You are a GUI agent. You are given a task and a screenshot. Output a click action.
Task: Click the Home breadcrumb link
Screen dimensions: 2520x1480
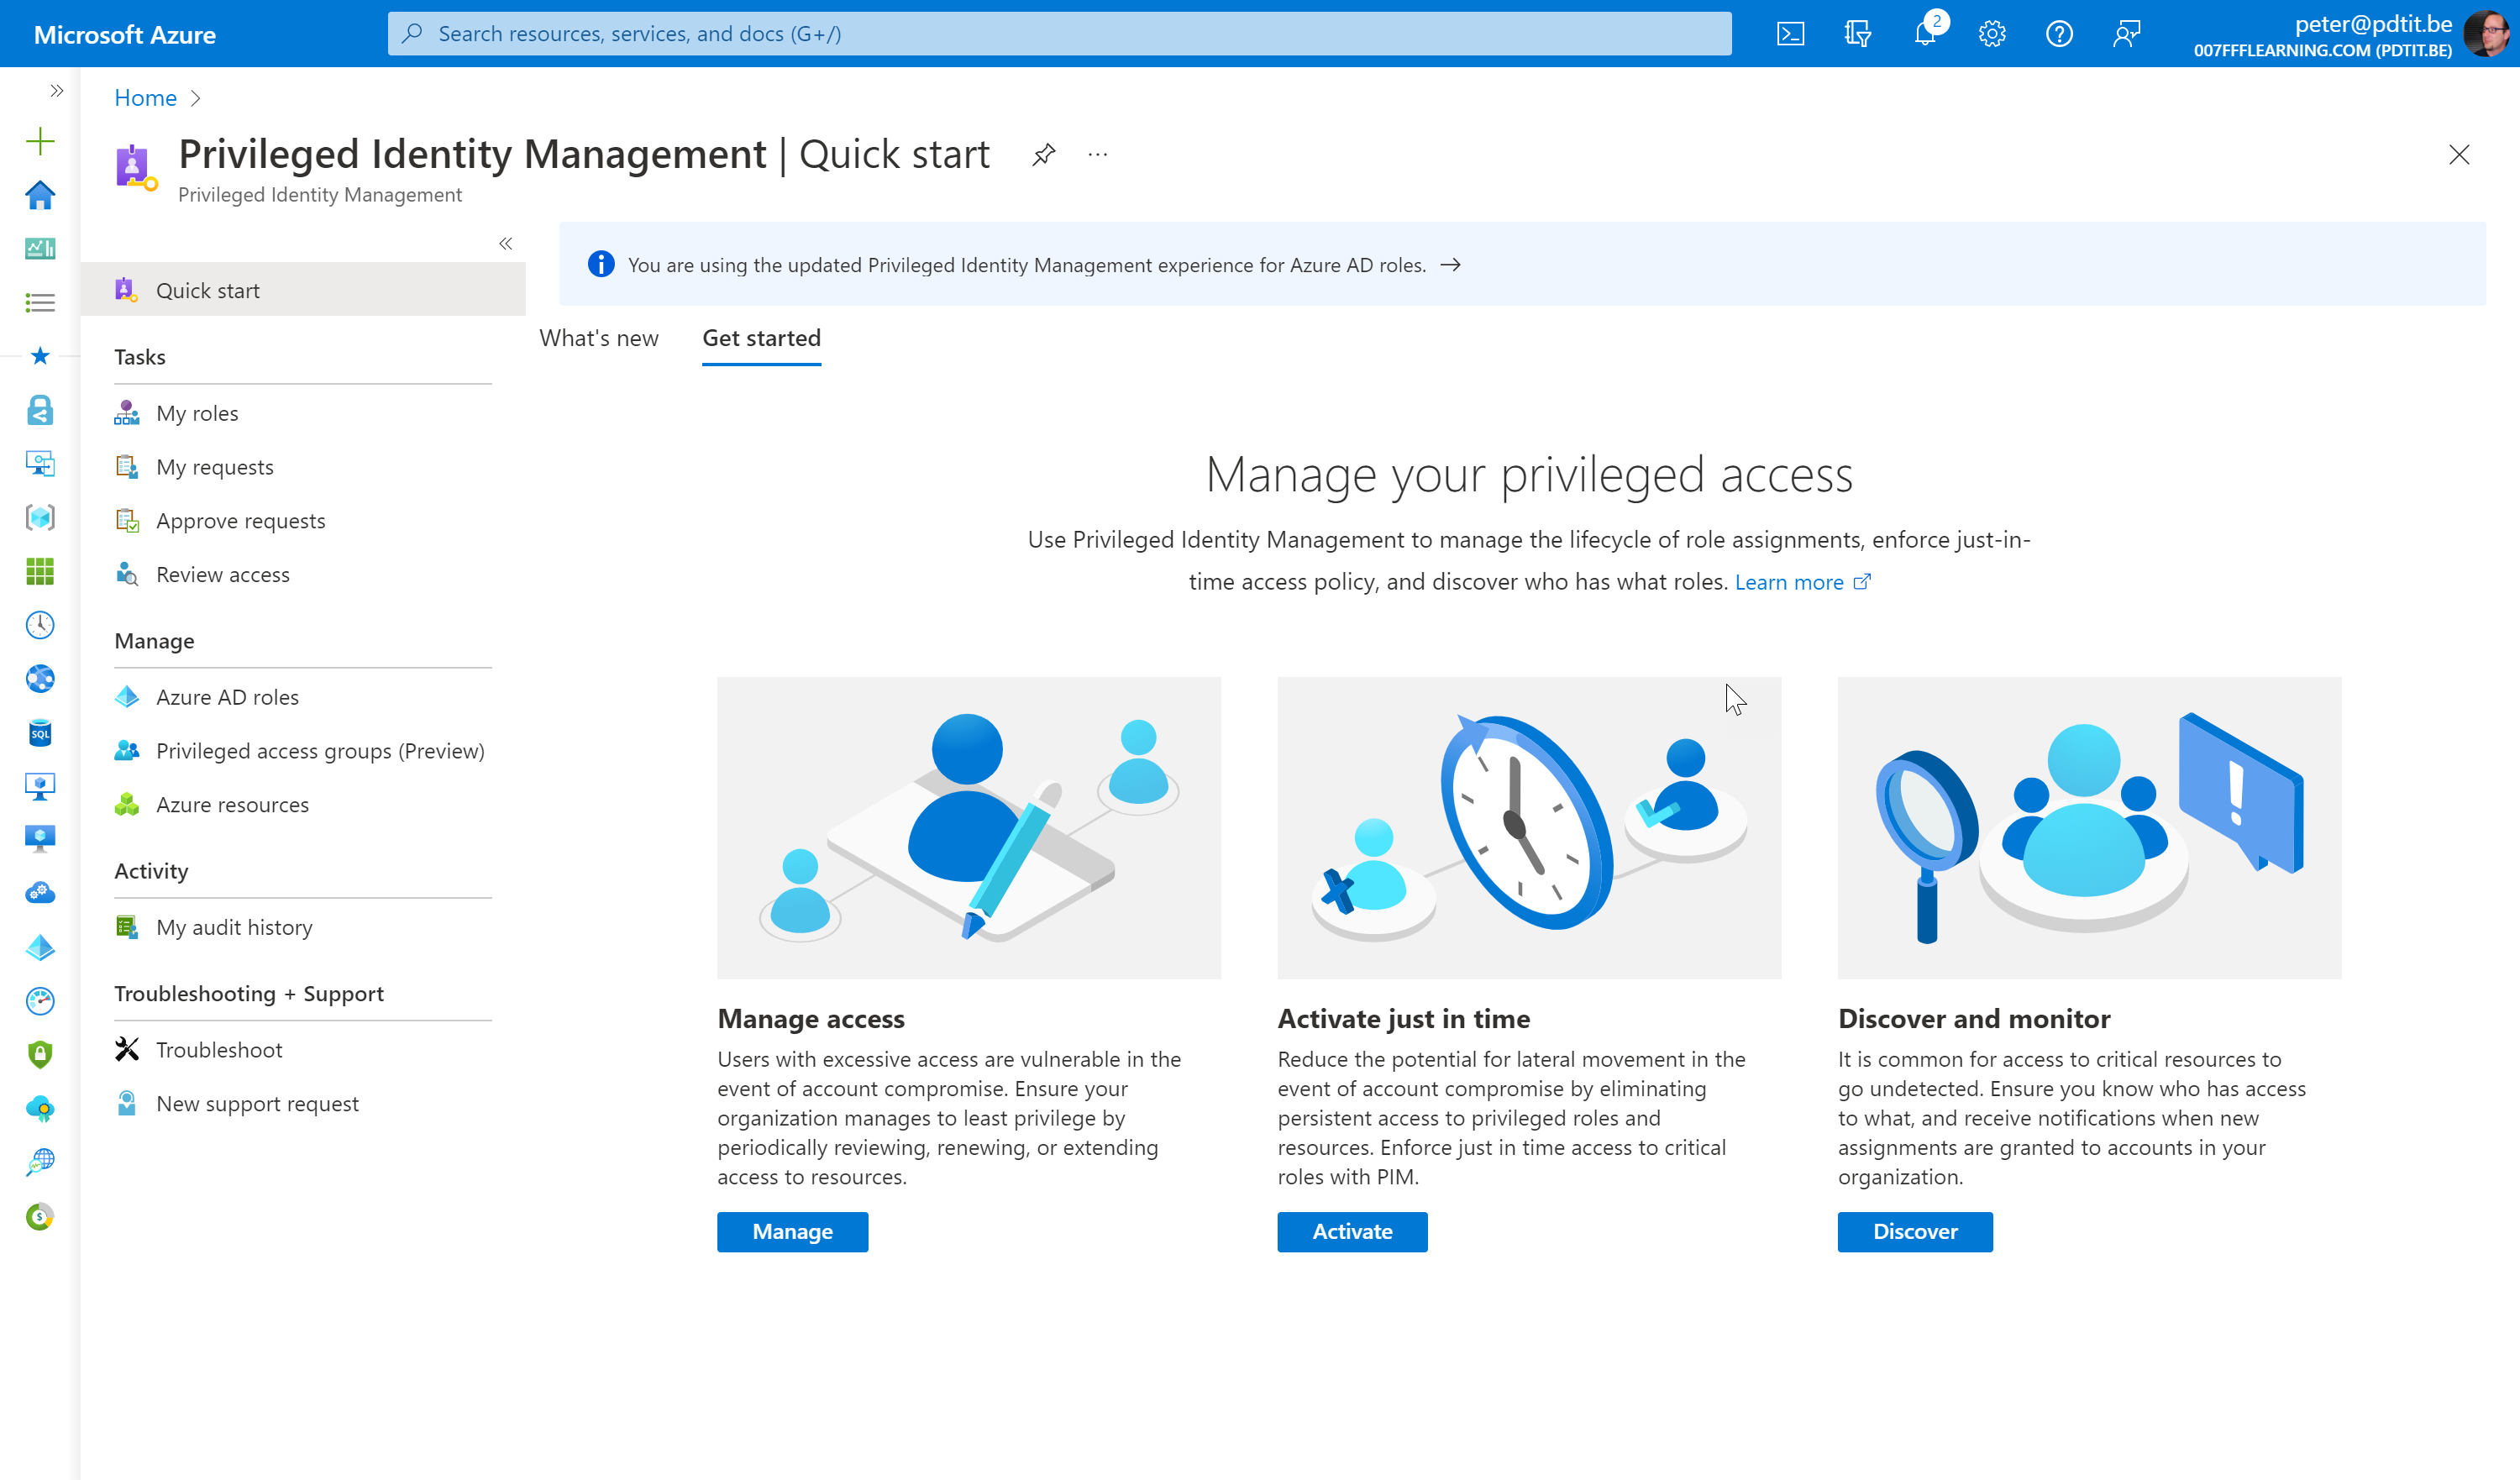click(145, 98)
